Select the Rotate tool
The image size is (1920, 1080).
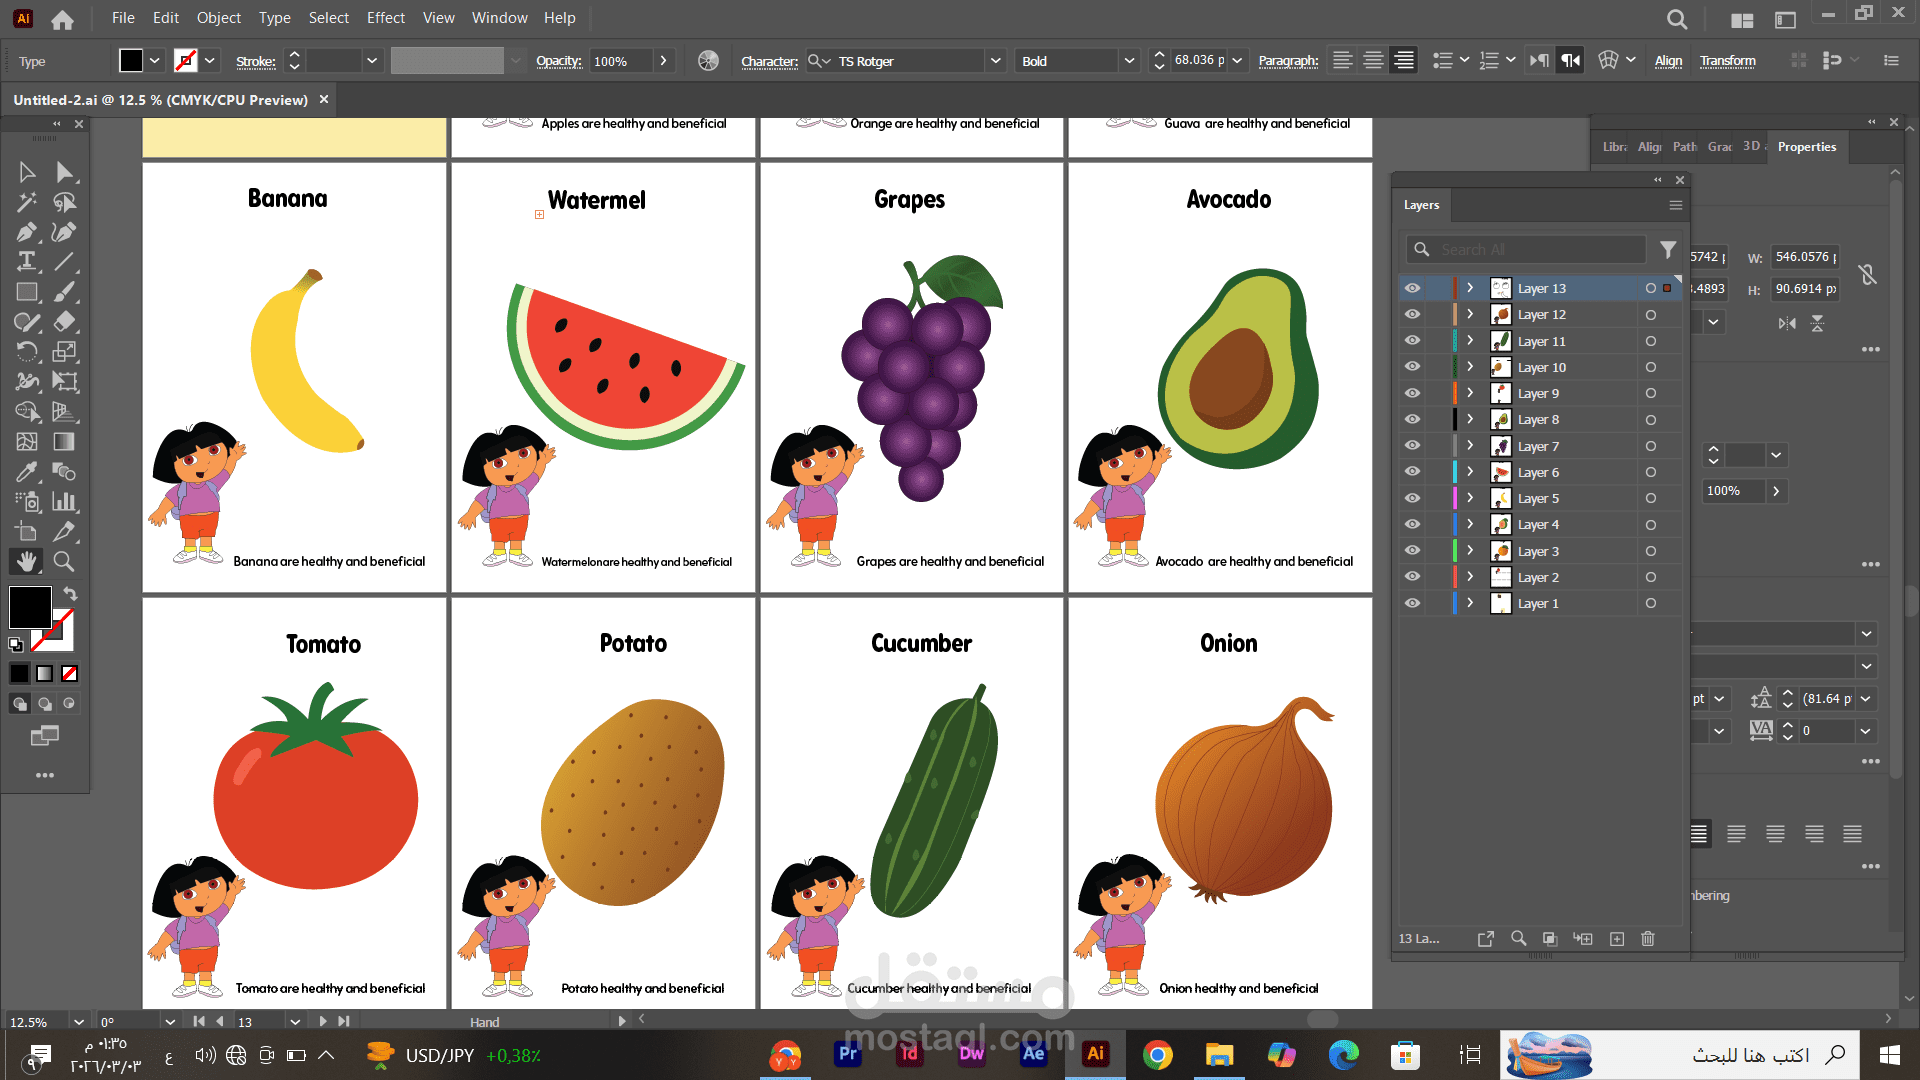[27, 352]
